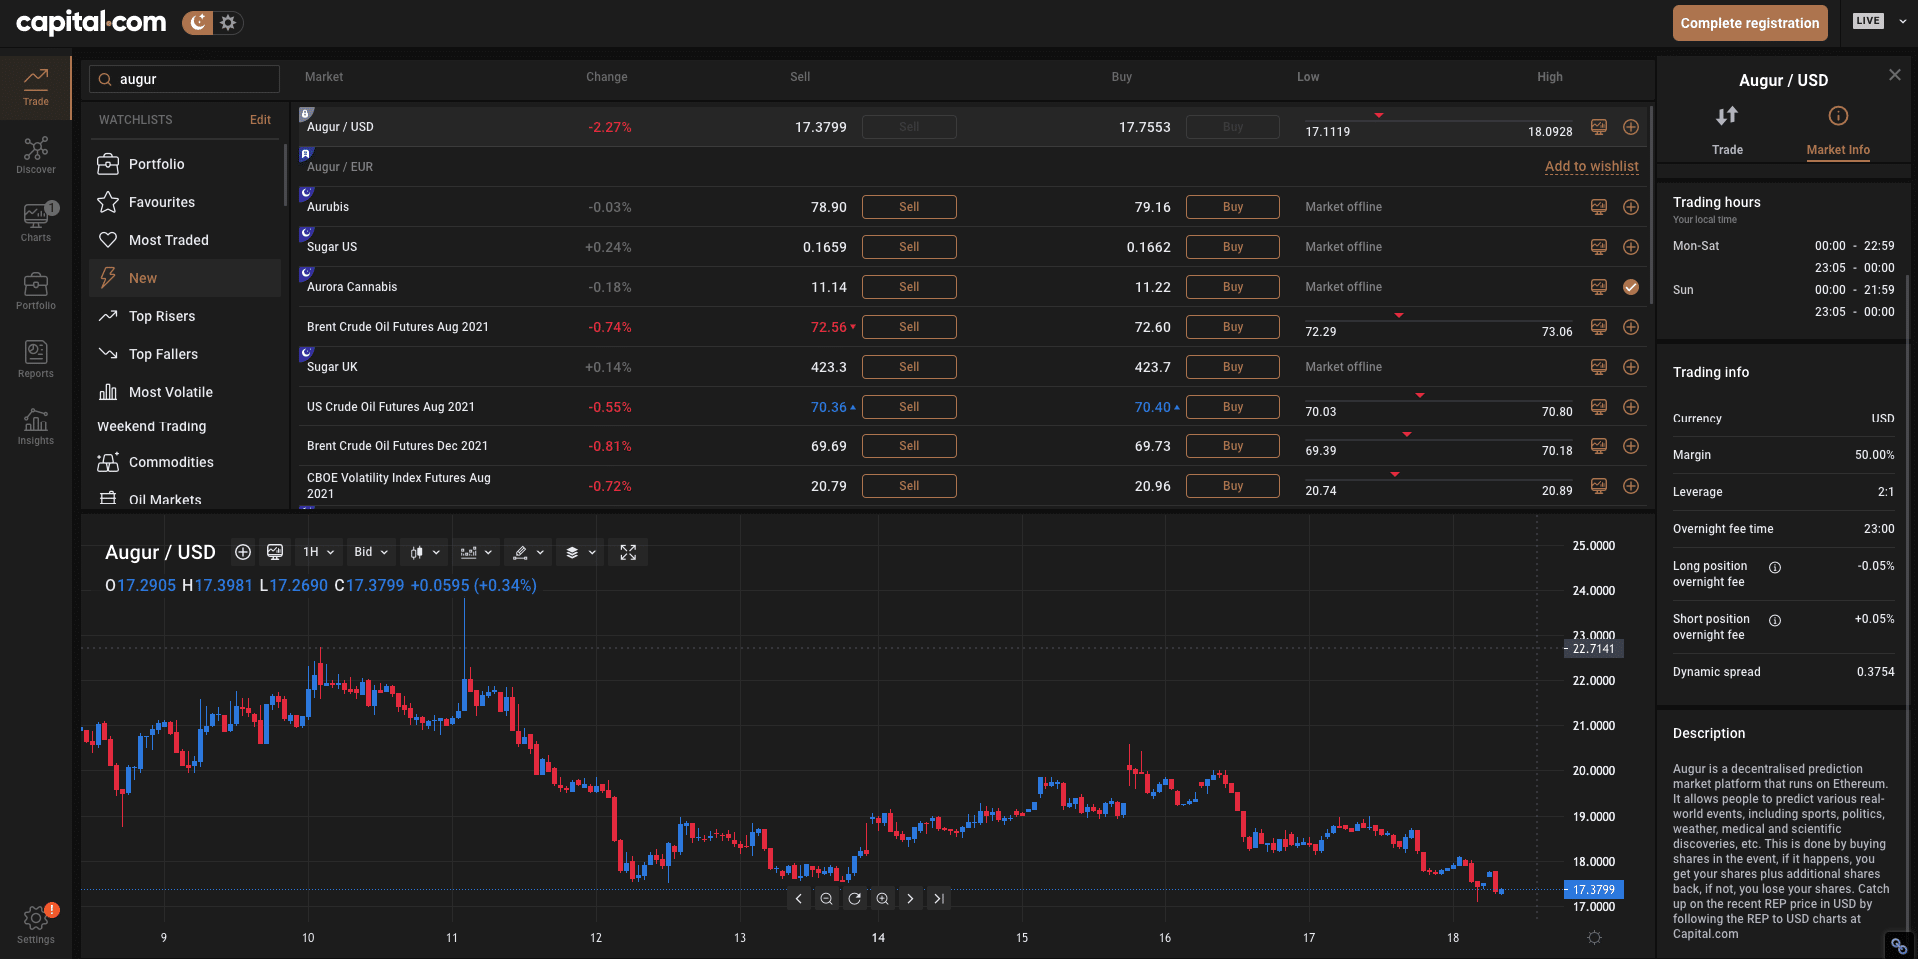Open Insights from the sidebar

[36, 427]
